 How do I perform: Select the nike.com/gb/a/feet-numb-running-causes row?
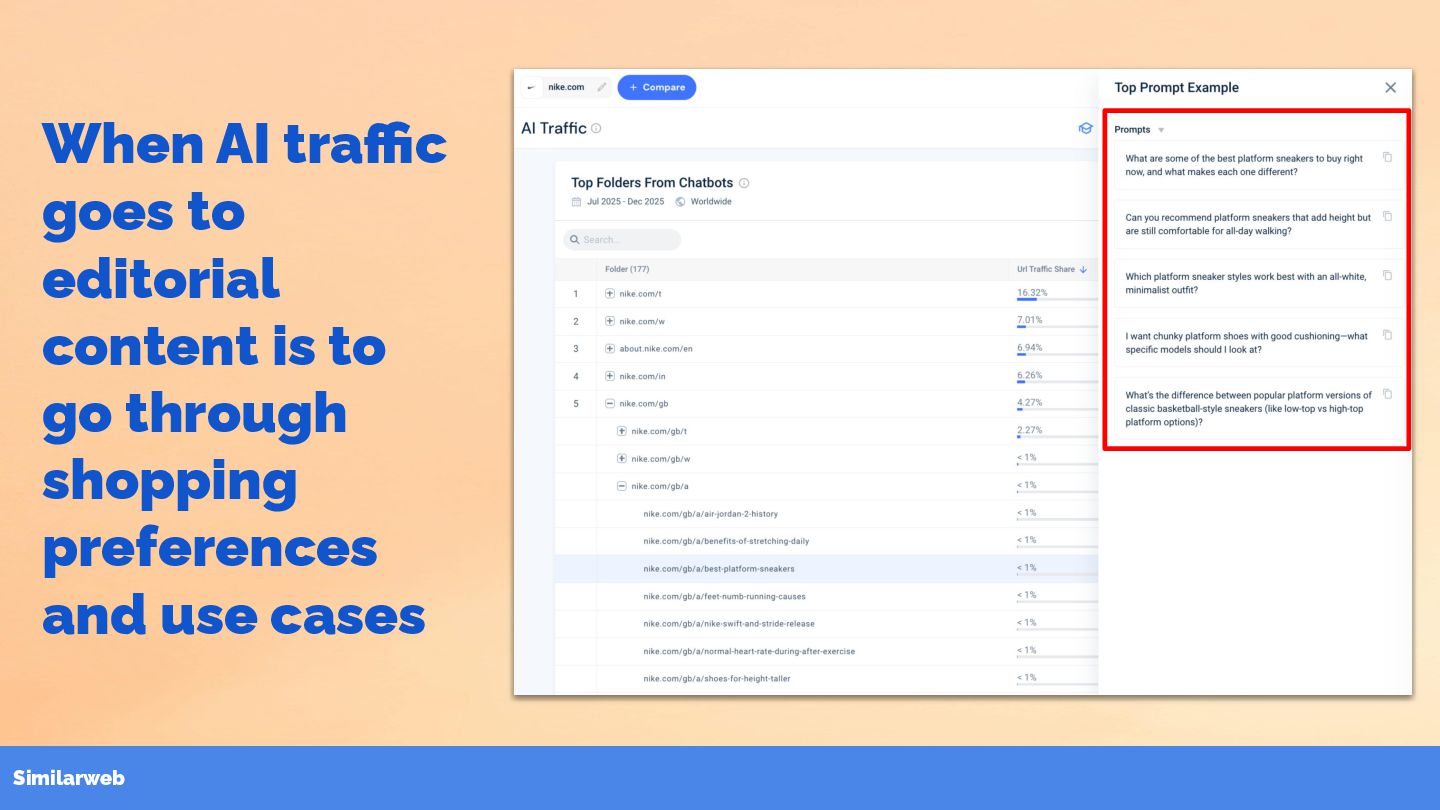(x=826, y=596)
